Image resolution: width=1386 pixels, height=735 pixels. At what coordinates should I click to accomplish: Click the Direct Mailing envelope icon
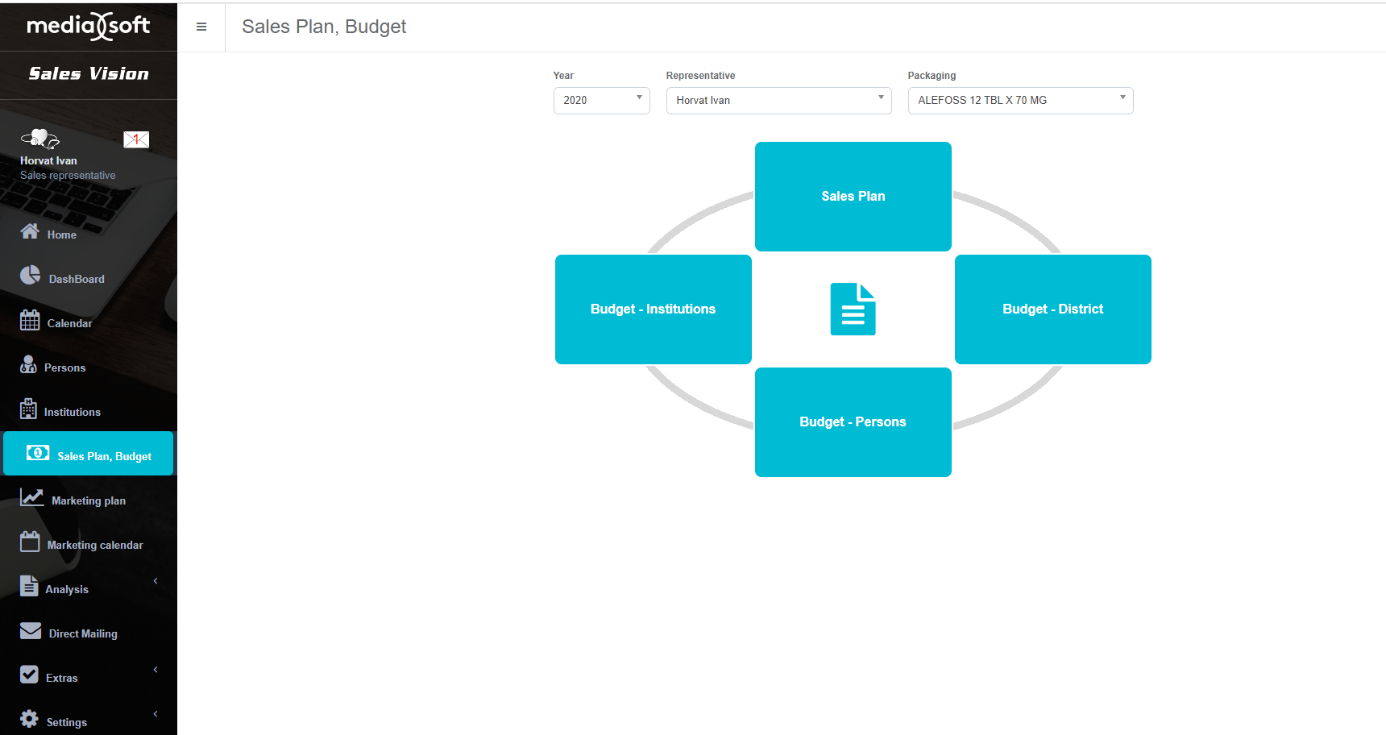pos(31,631)
